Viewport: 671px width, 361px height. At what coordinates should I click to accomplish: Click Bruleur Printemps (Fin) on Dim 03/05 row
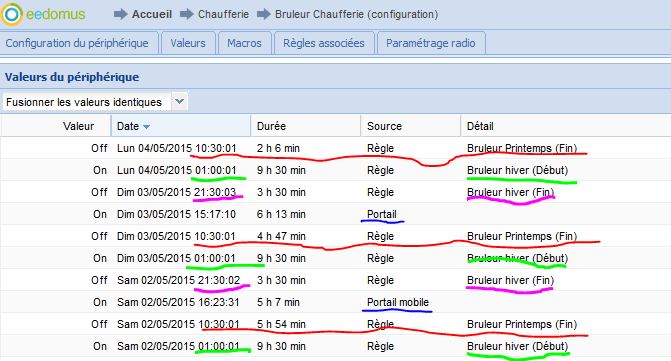[x=522, y=237]
